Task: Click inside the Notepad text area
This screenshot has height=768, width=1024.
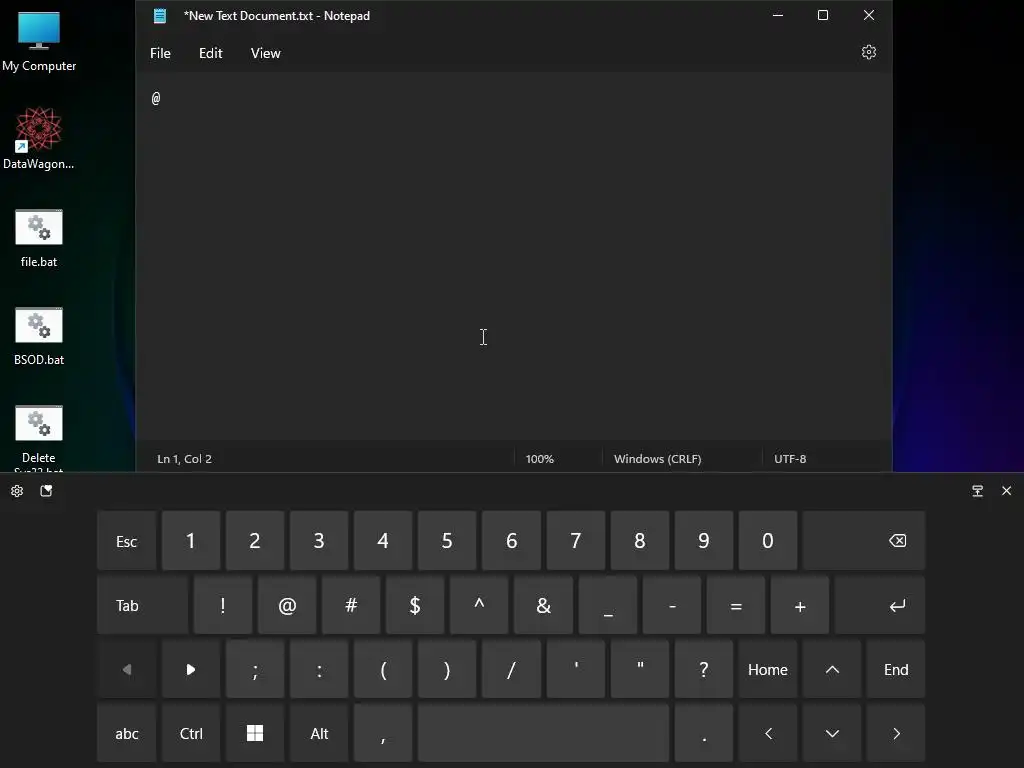Action: pyautogui.click(x=513, y=258)
